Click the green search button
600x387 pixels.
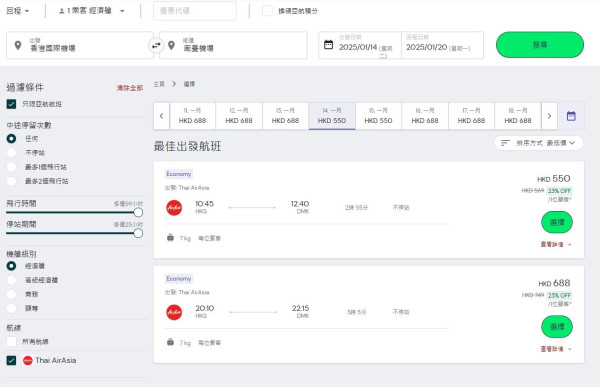tap(540, 45)
